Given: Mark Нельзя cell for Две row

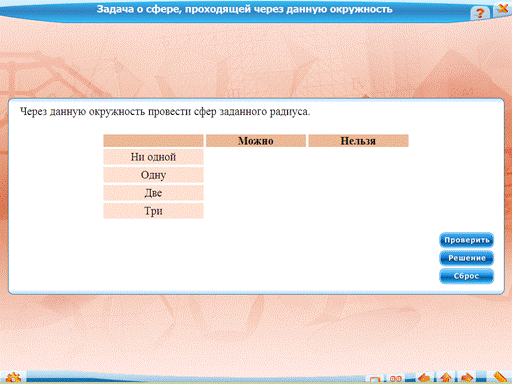Looking at the screenshot, I should 358,193.
